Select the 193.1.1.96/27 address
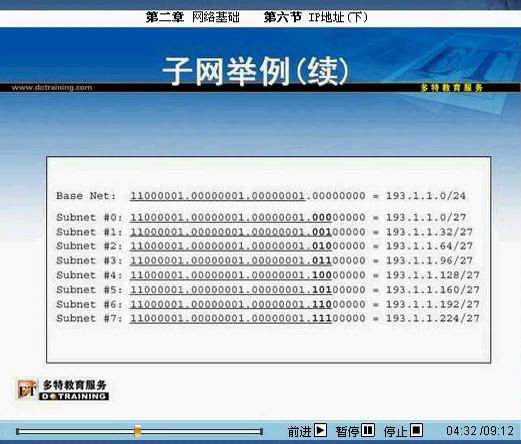Viewport: 521px width, 444px height. point(429,260)
